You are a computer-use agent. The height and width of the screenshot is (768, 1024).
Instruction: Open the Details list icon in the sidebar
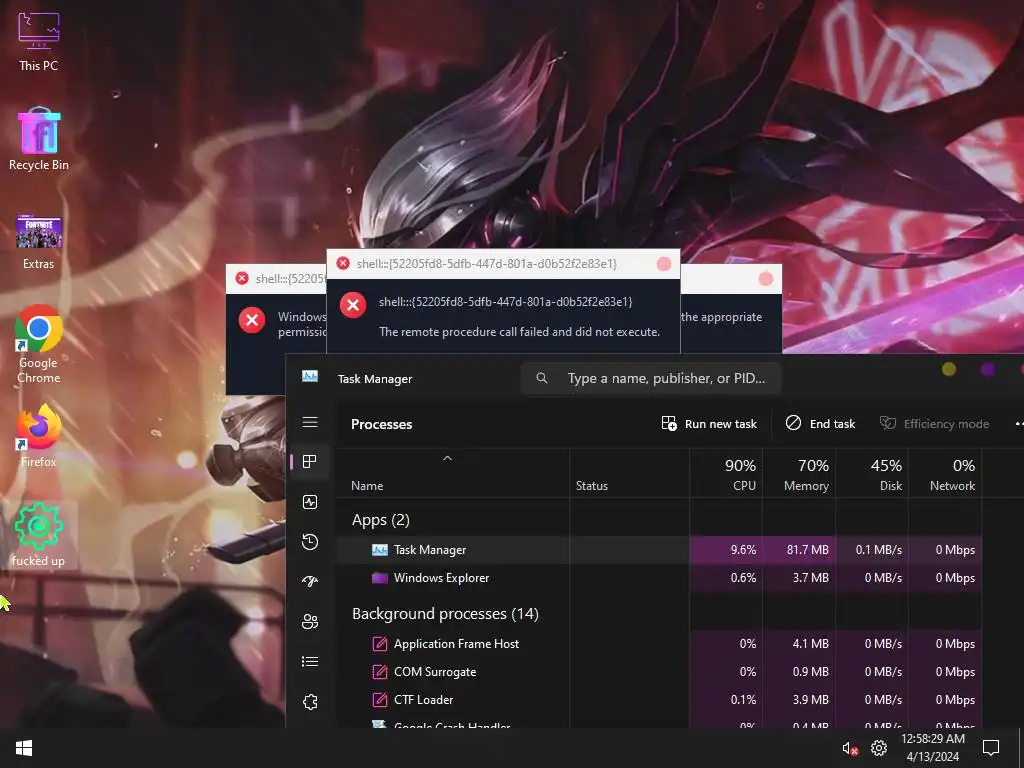pos(310,662)
